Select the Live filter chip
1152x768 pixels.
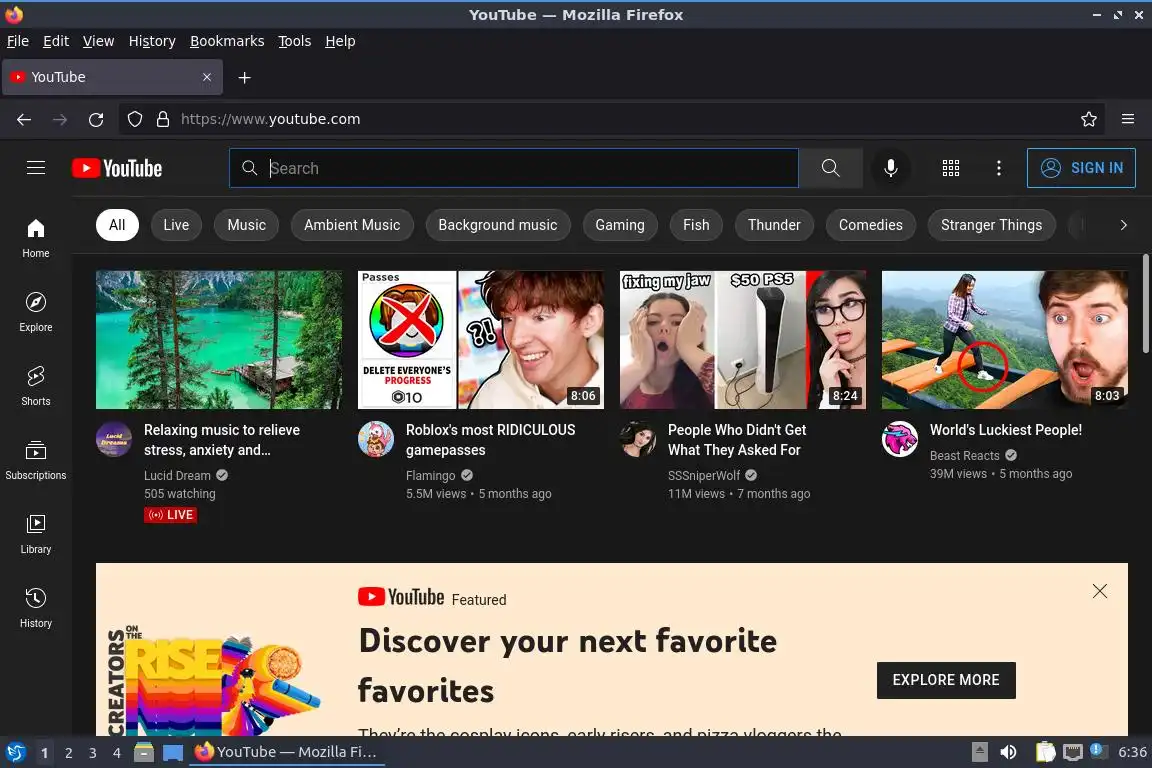(x=176, y=225)
